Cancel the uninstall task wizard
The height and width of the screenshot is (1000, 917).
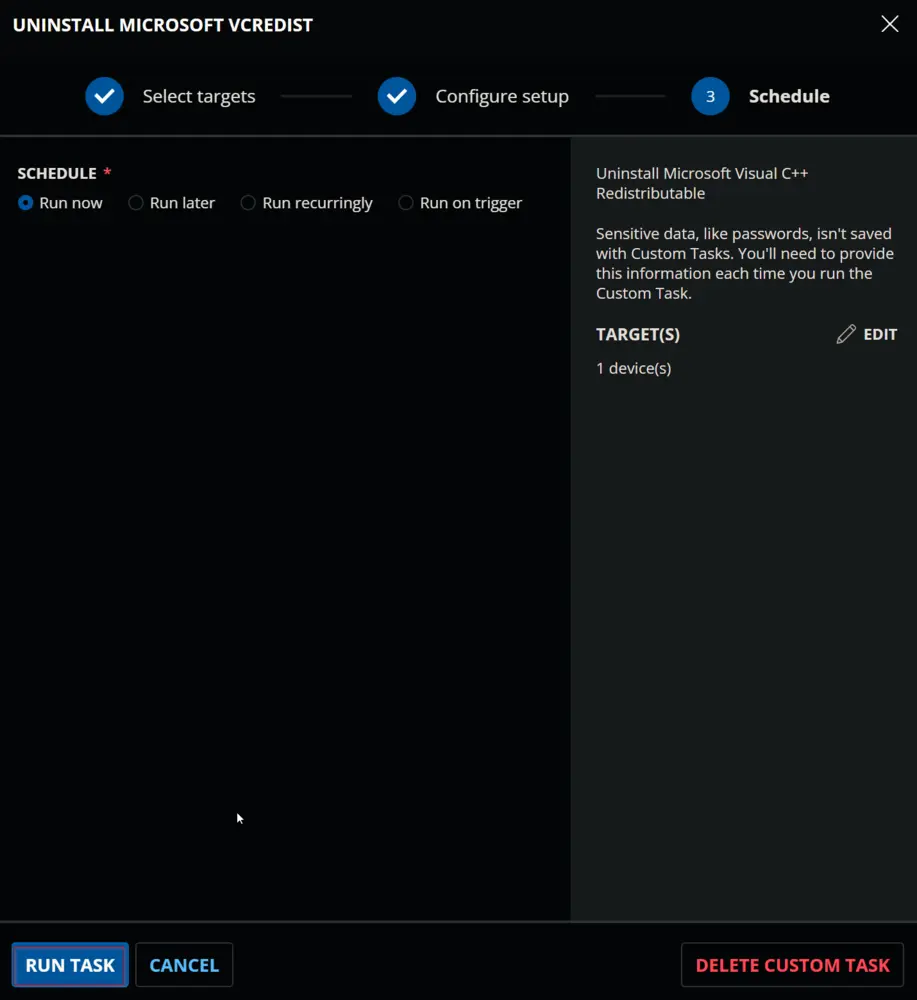tap(184, 965)
